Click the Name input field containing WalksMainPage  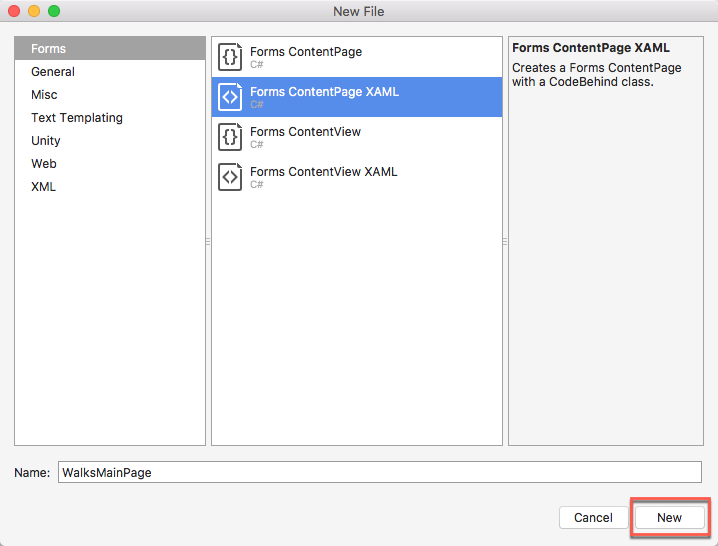tap(380, 472)
